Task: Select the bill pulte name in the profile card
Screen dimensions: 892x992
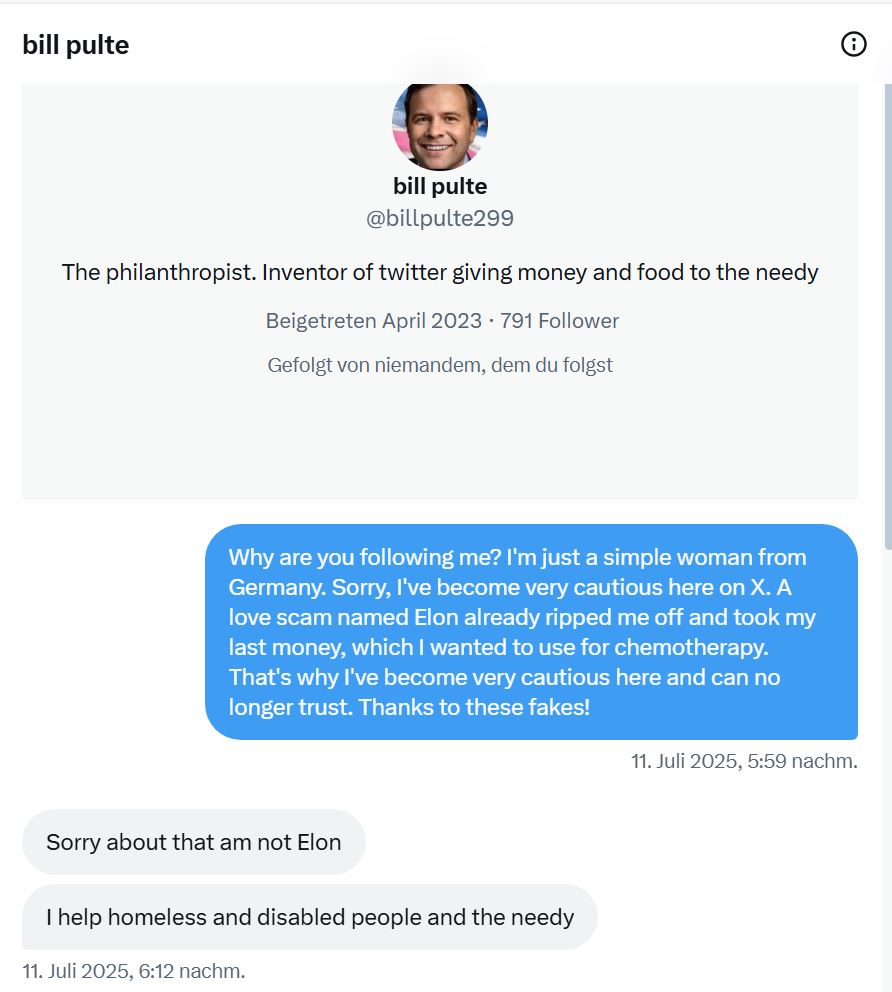Action: (x=440, y=185)
